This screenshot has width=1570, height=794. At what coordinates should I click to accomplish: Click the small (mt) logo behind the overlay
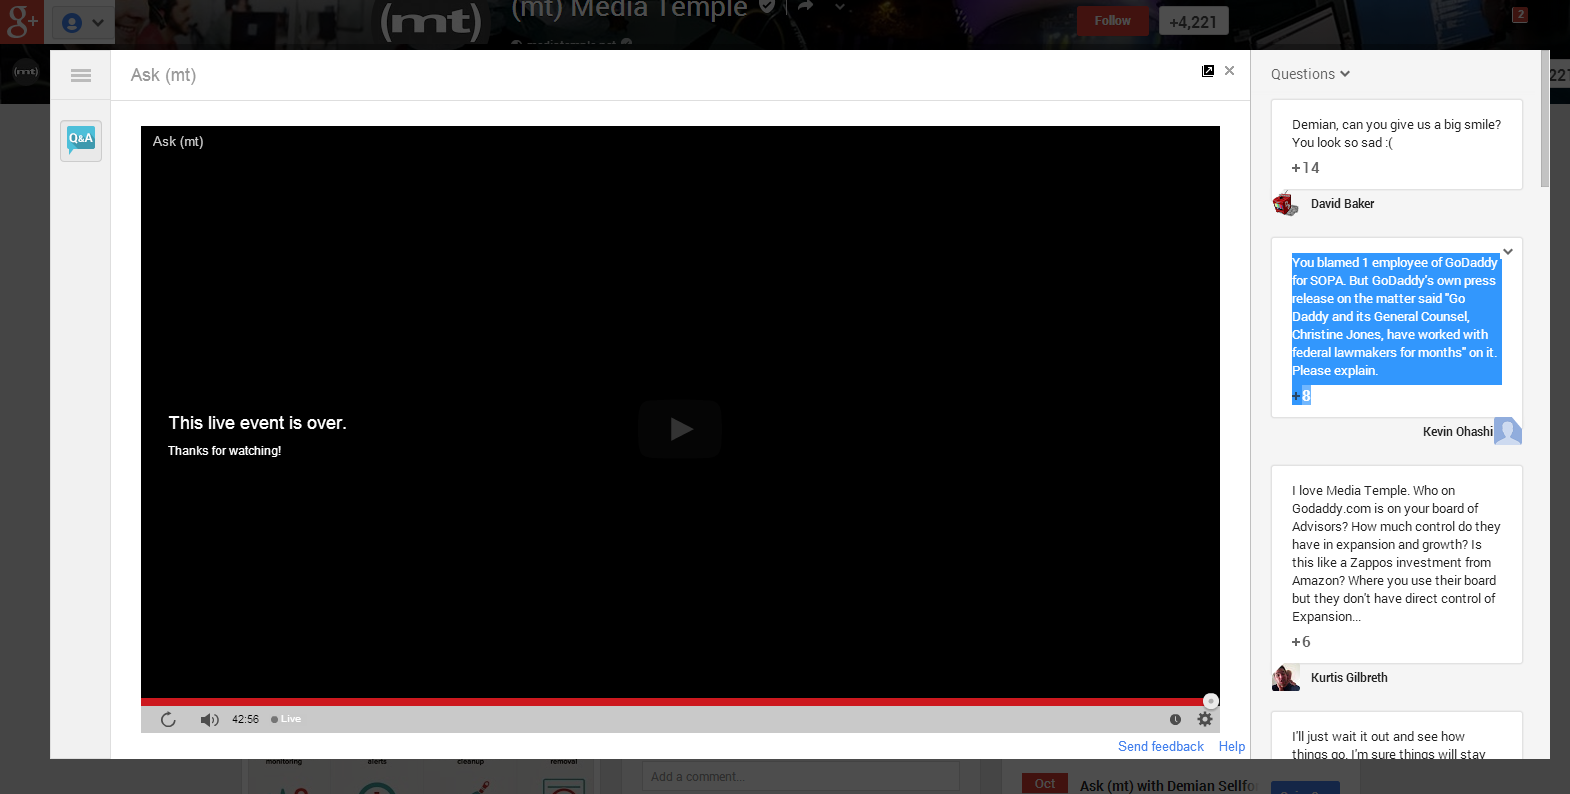click(26, 72)
